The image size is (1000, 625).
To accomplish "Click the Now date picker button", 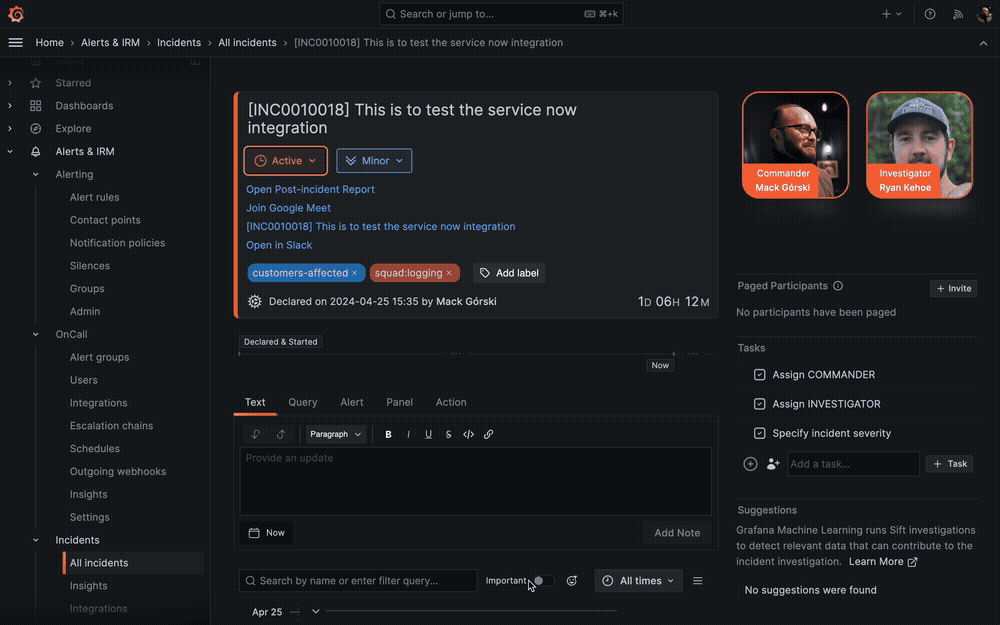I will tap(267, 533).
